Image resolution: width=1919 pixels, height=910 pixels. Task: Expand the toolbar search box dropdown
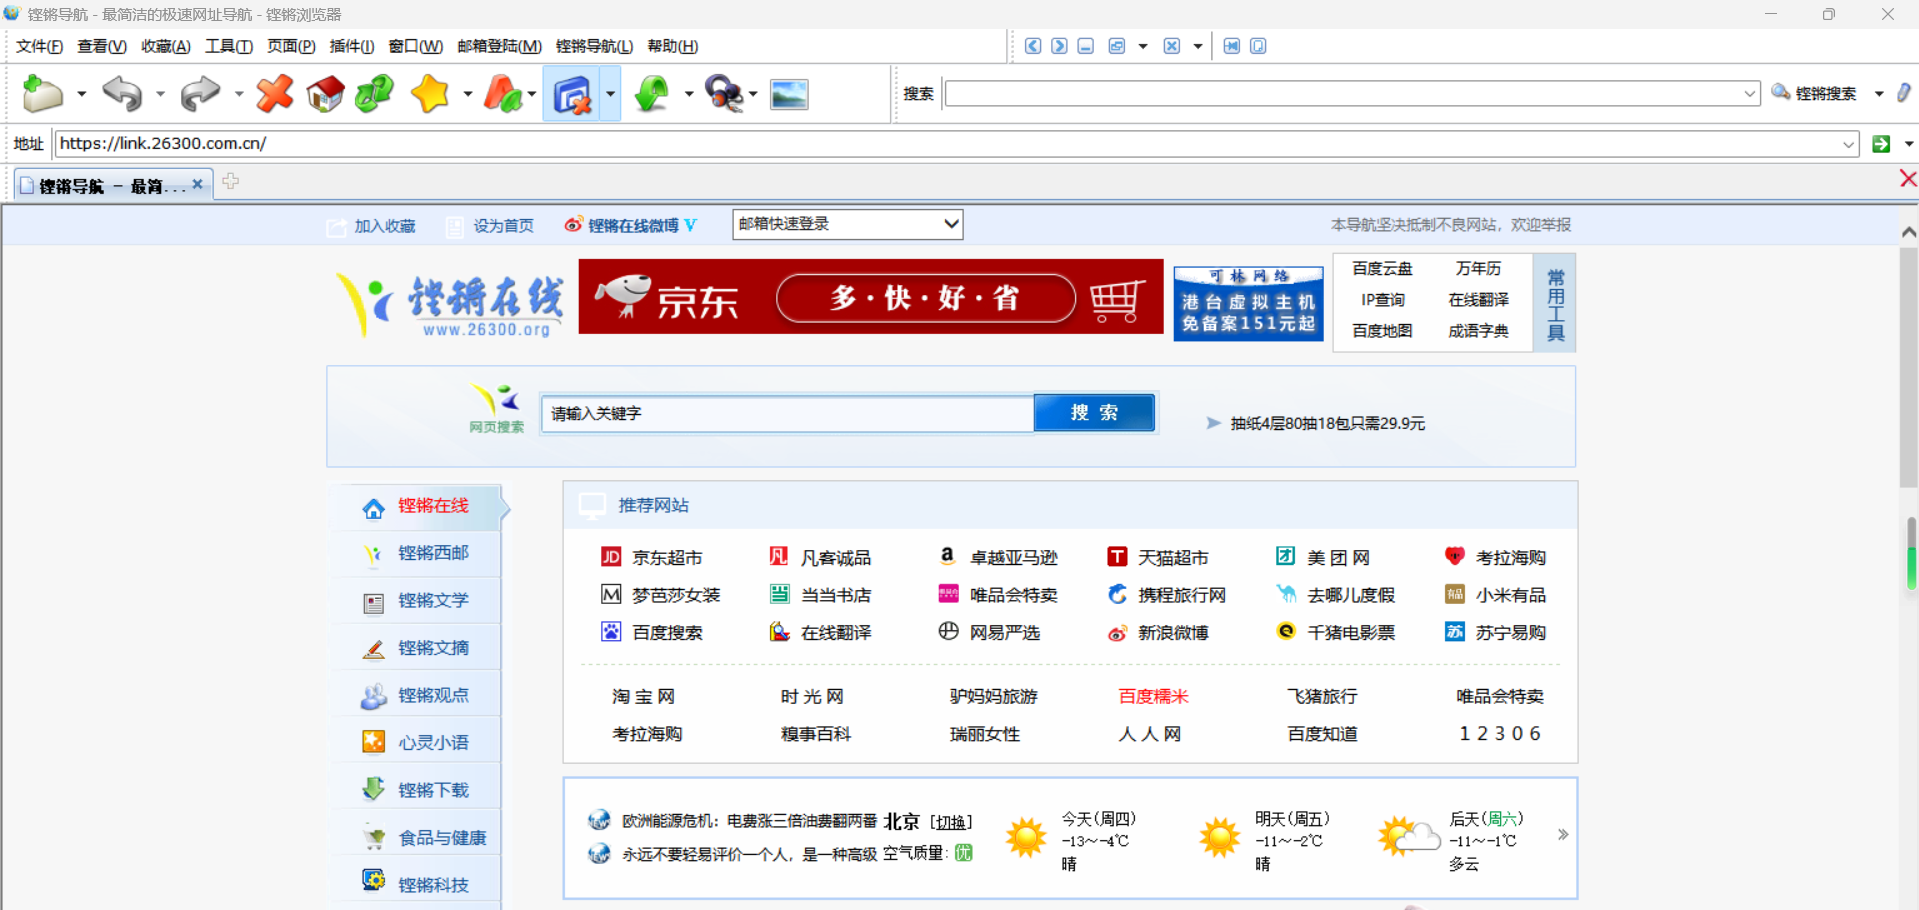coord(1750,94)
